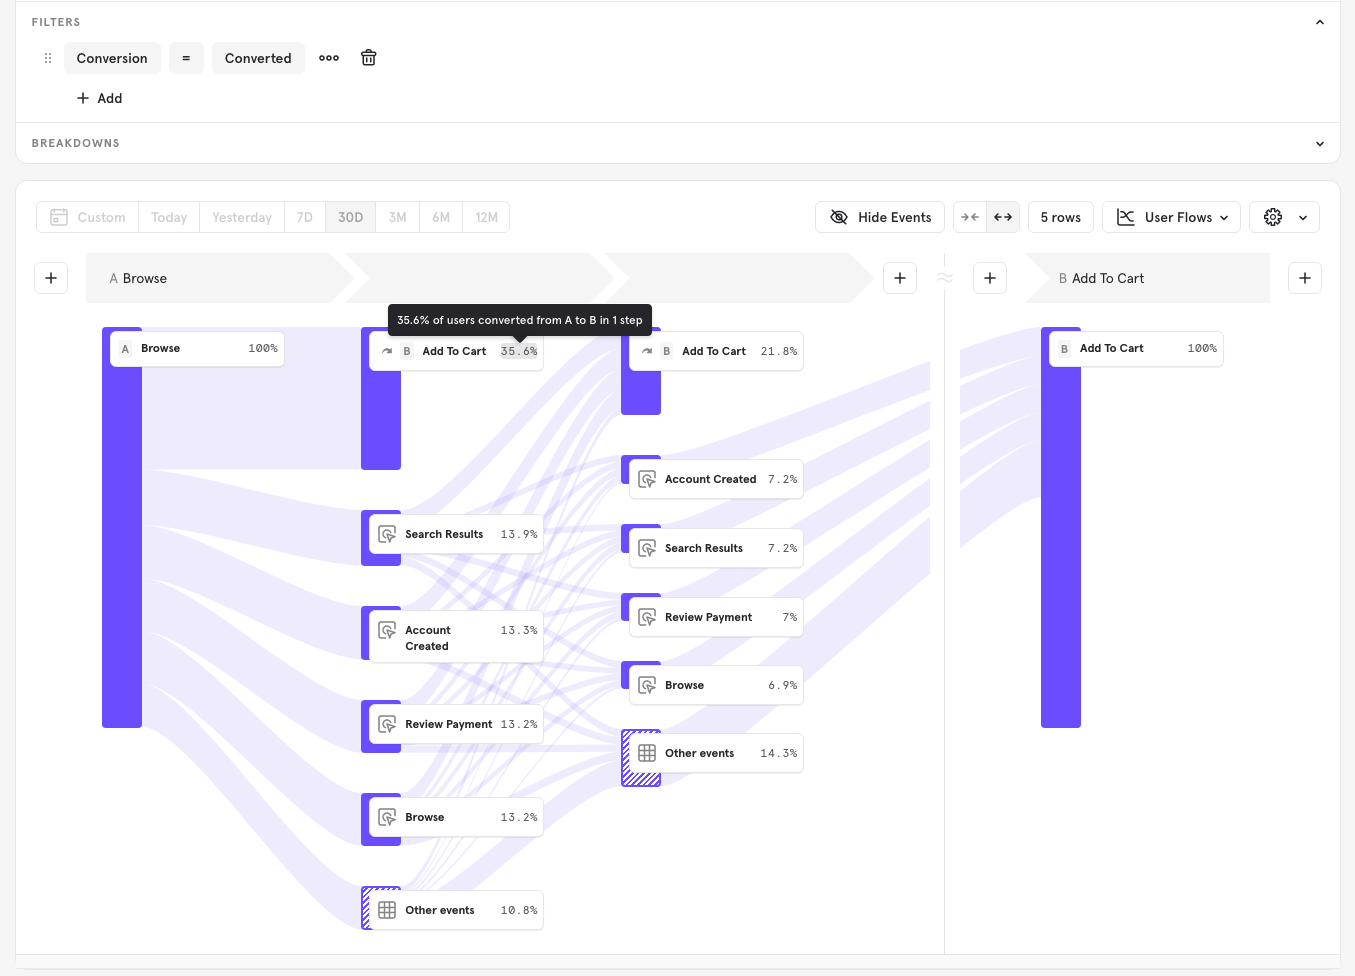
Task: Open the User Flows dropdown
Action: pyautogui.click(x=1171, y=217)
